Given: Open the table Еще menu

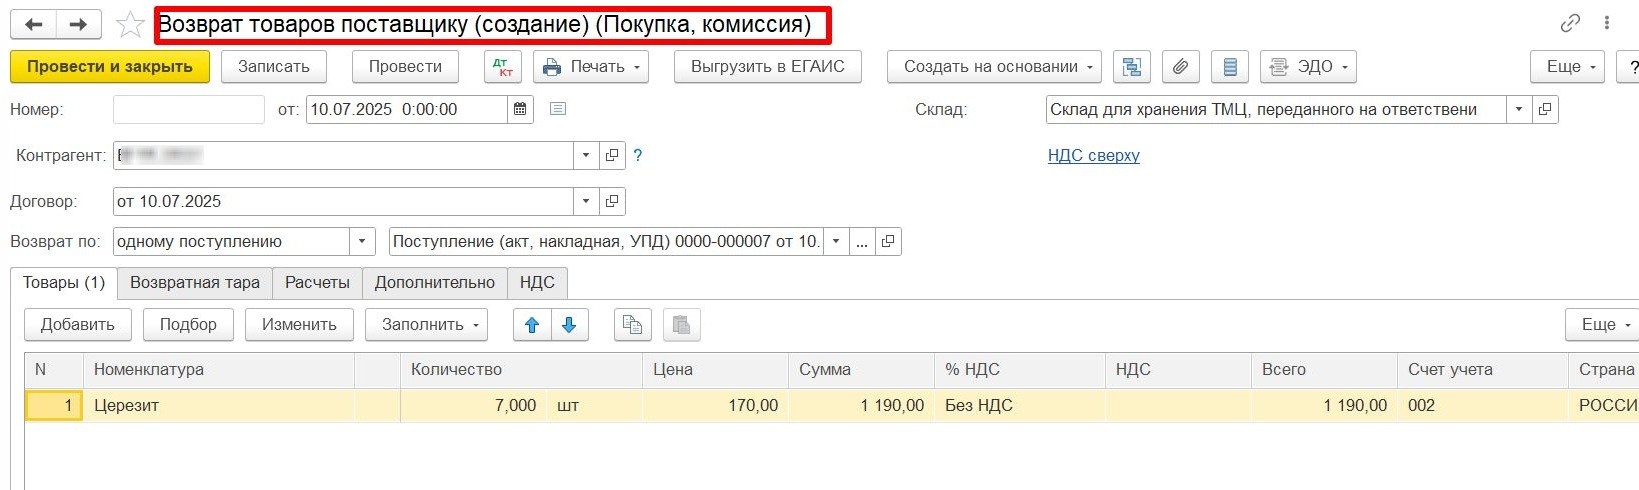Looking at the screenshot, I should tap(1602, 325).
